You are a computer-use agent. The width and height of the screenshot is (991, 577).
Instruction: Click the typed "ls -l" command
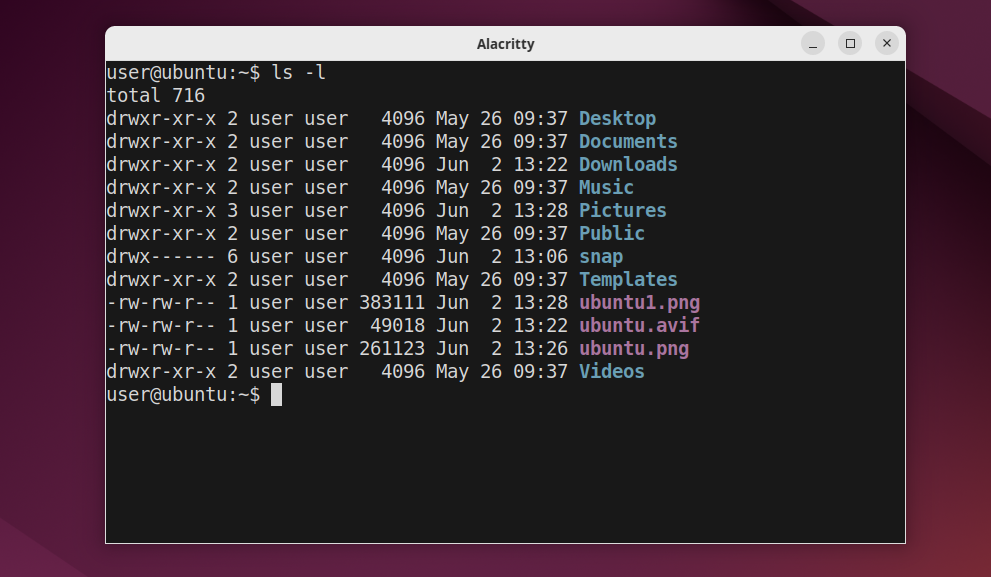[299, 73]
